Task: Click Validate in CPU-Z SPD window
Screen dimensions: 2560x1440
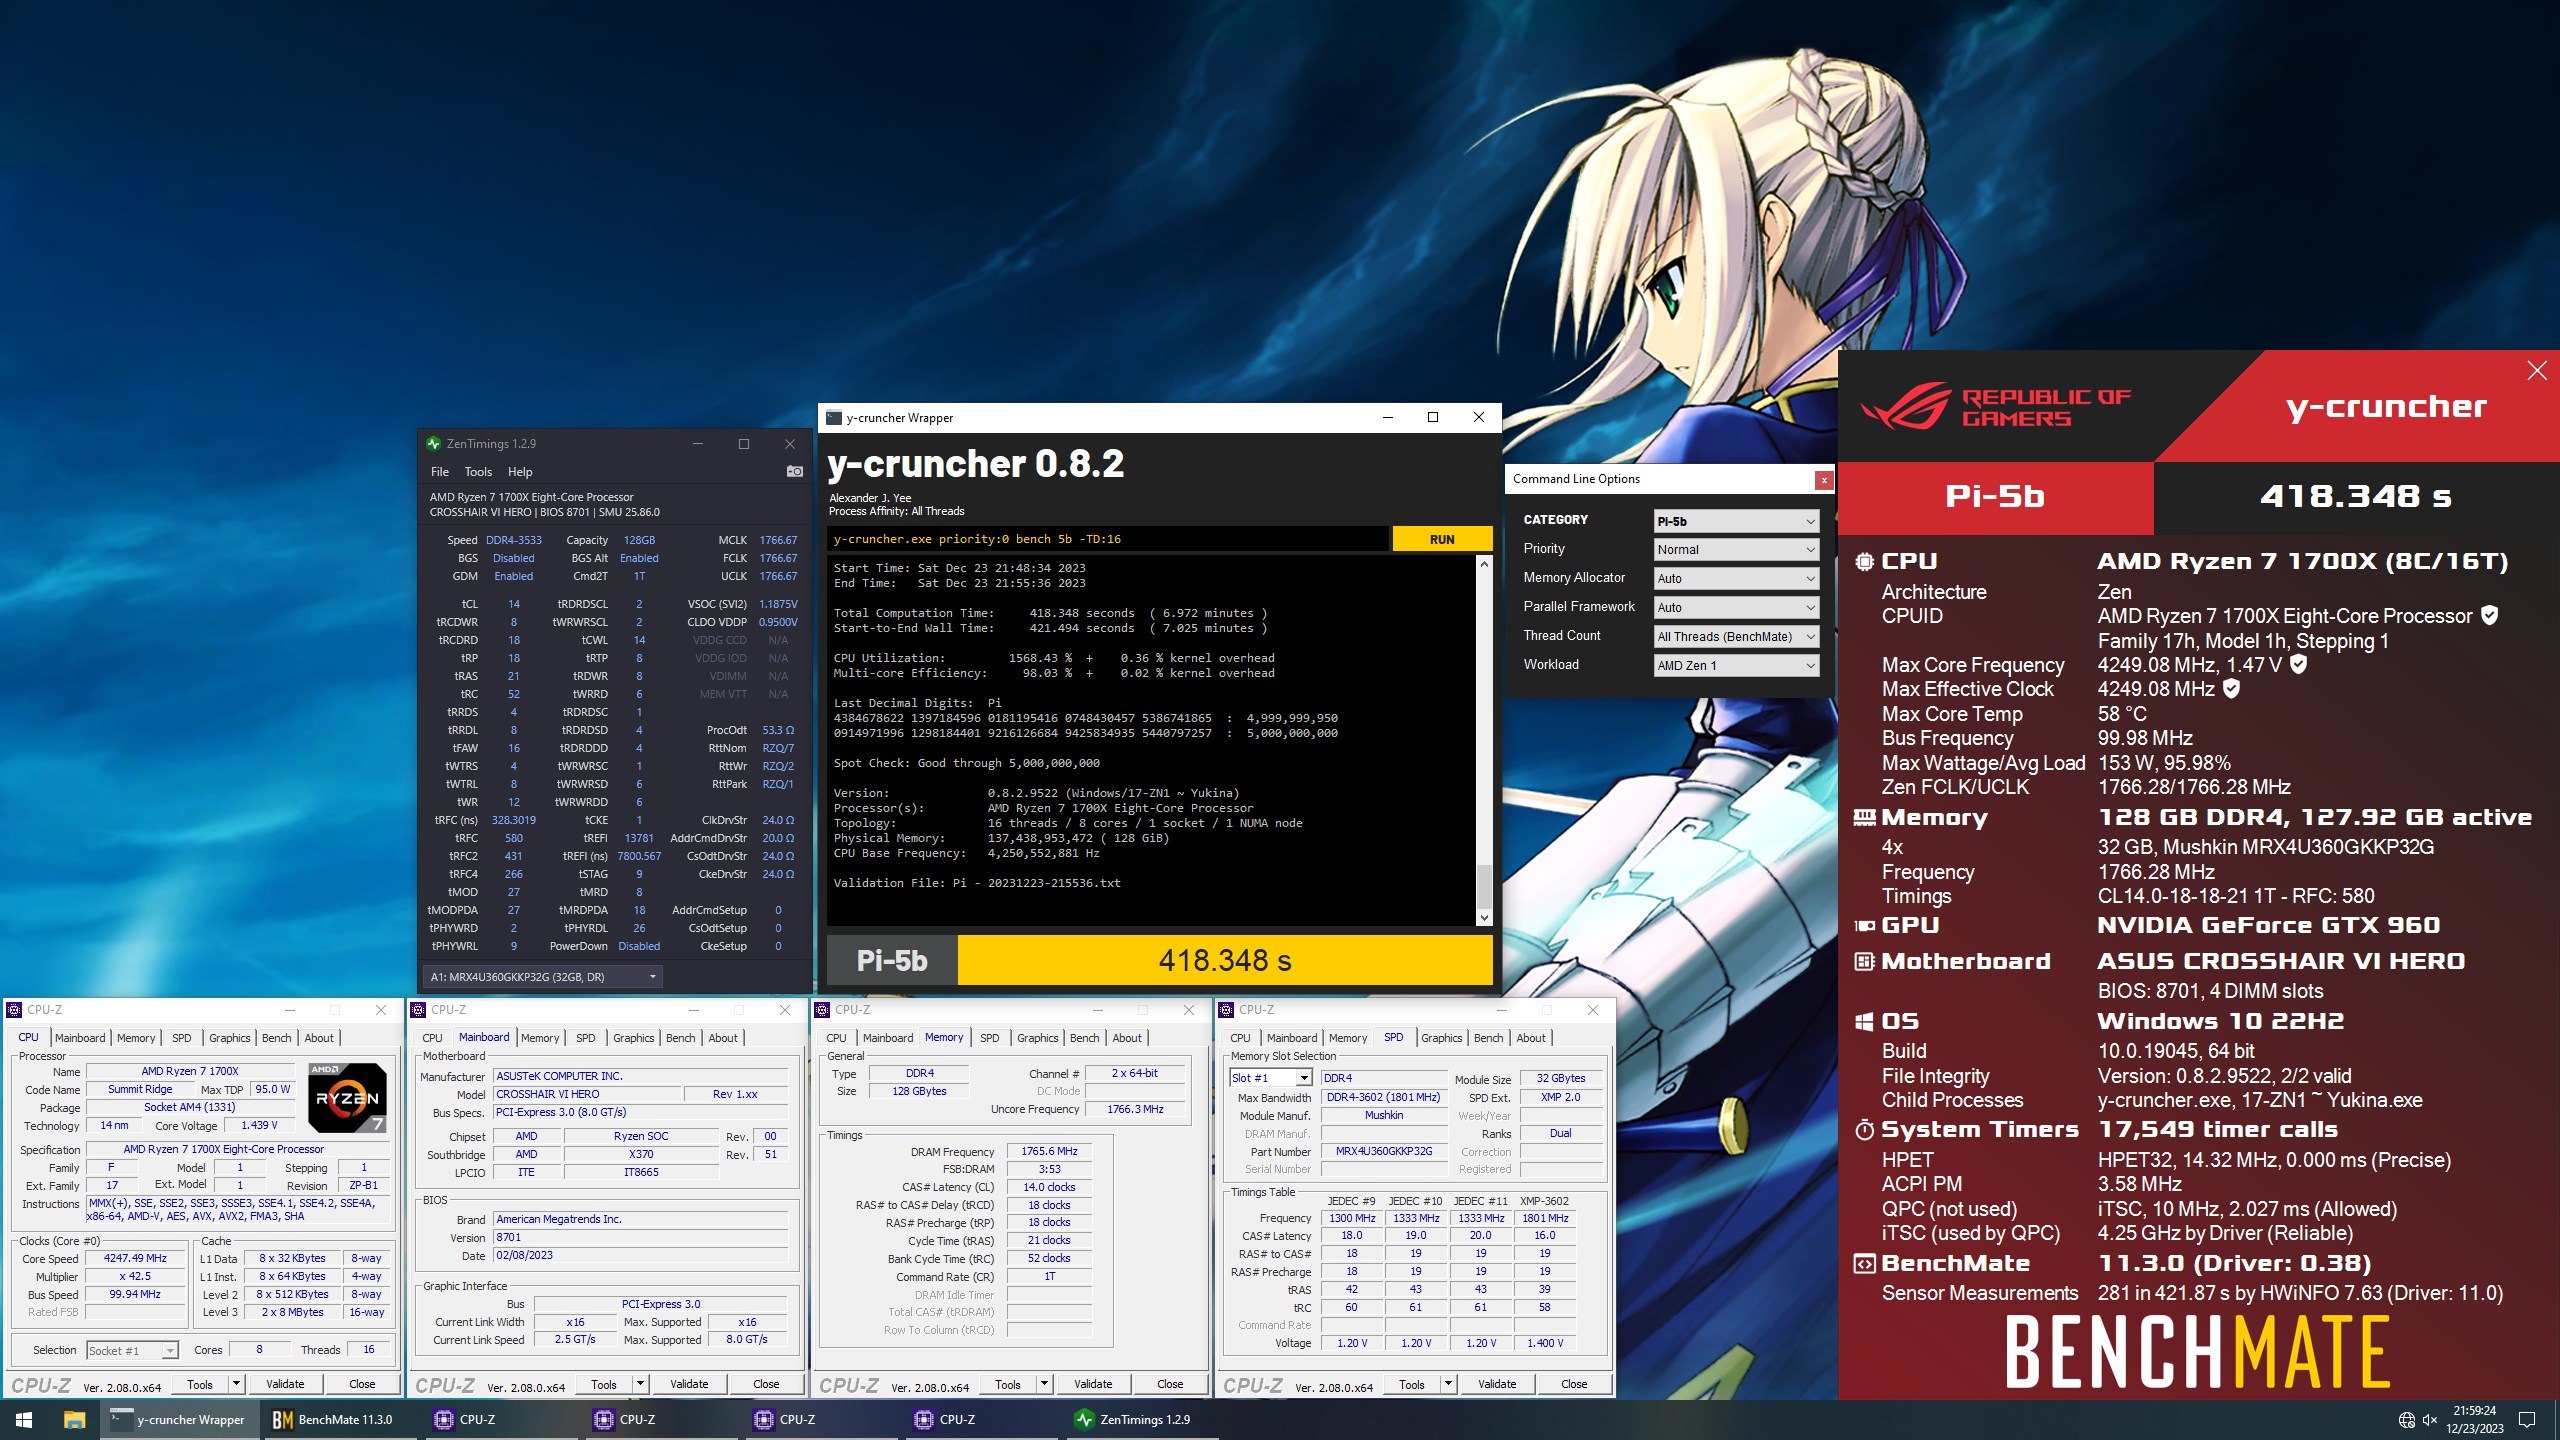Action: pos(1497,1385)
